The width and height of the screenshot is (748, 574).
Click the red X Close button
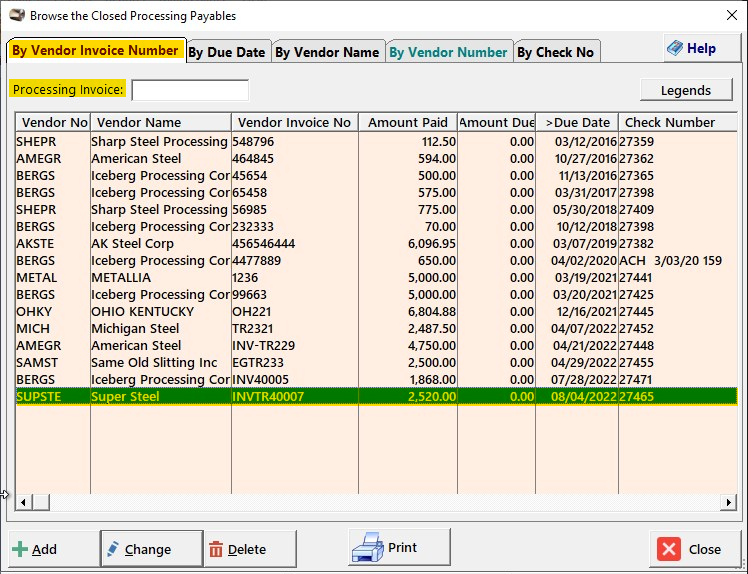(x=695, y=549)
